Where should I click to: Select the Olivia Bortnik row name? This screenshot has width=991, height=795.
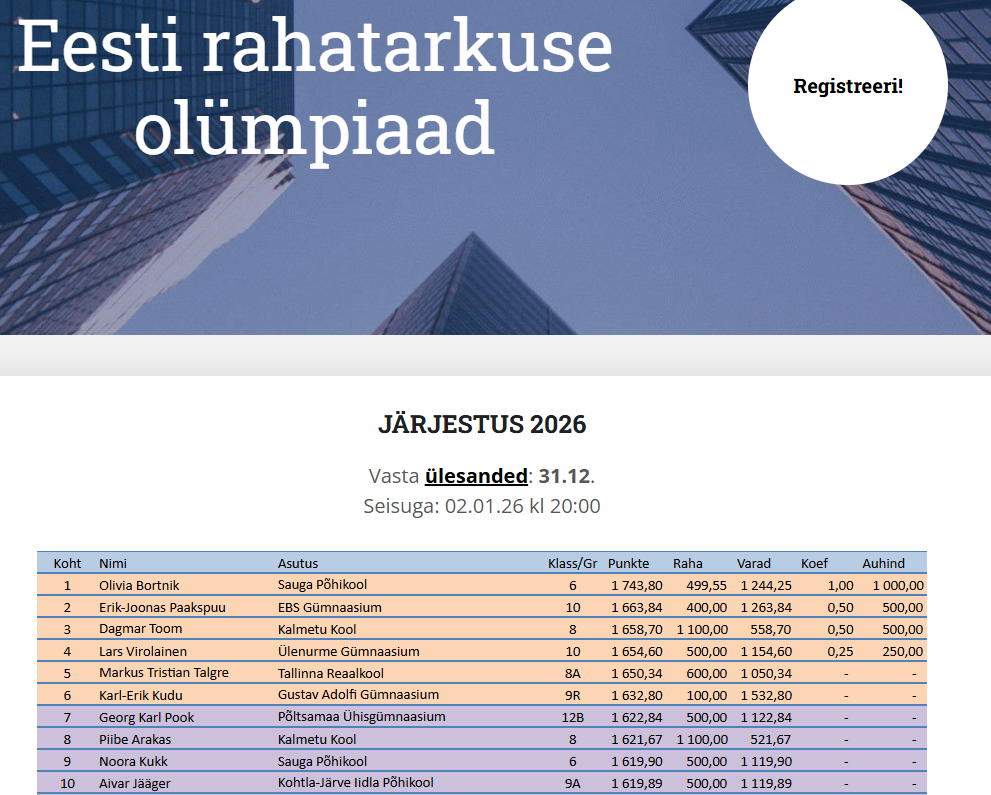coord(139,585)
